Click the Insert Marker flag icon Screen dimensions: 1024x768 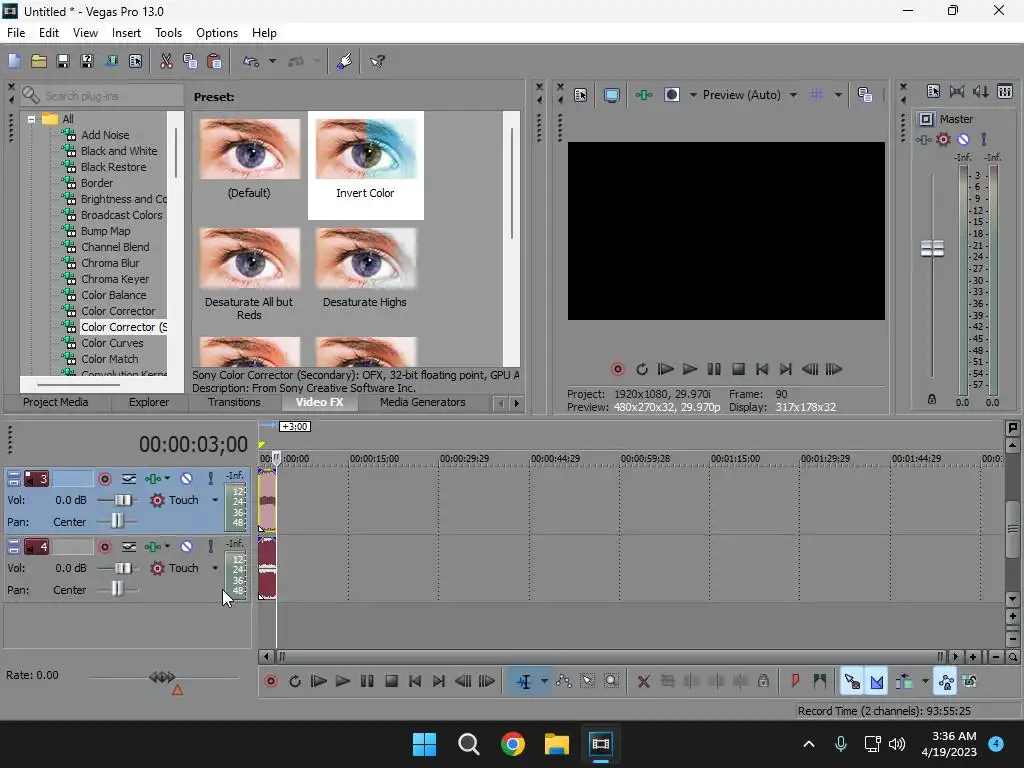tap(795, 682)
